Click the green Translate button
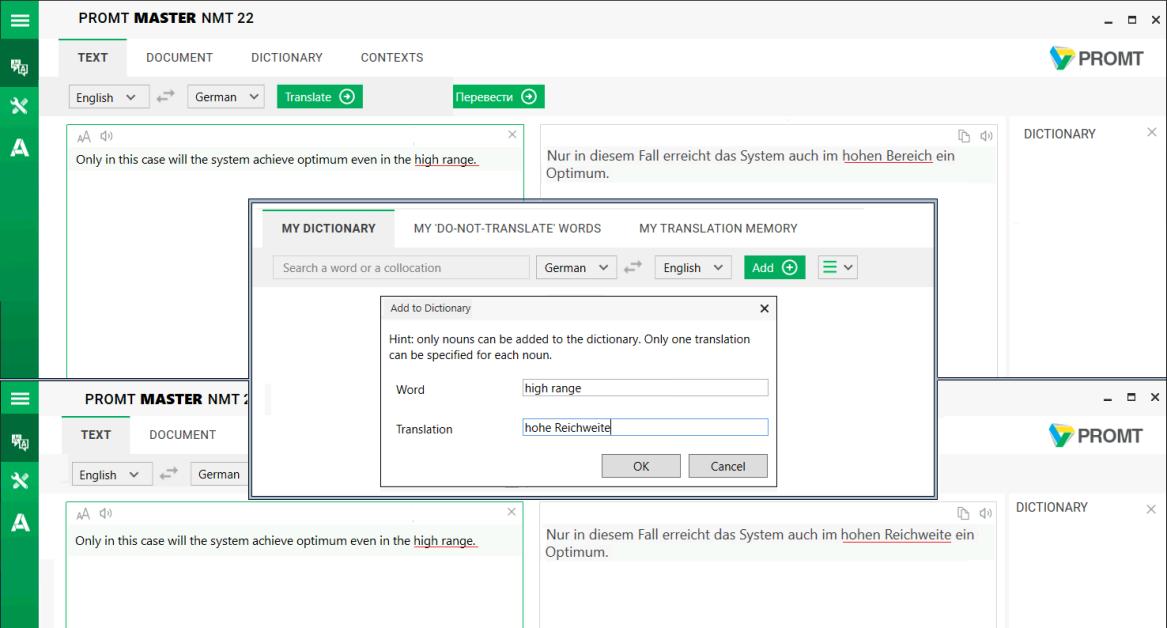This screenshot has width=1167, height=628. point(319,97)
